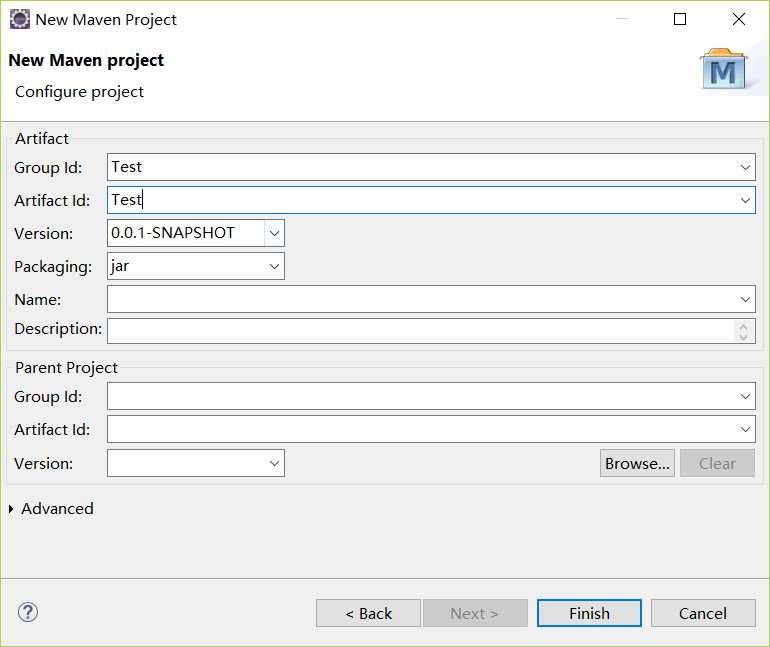This screenshot has width=770, height=647.
Task: Click the Browse... button
Action: [637, 463]
